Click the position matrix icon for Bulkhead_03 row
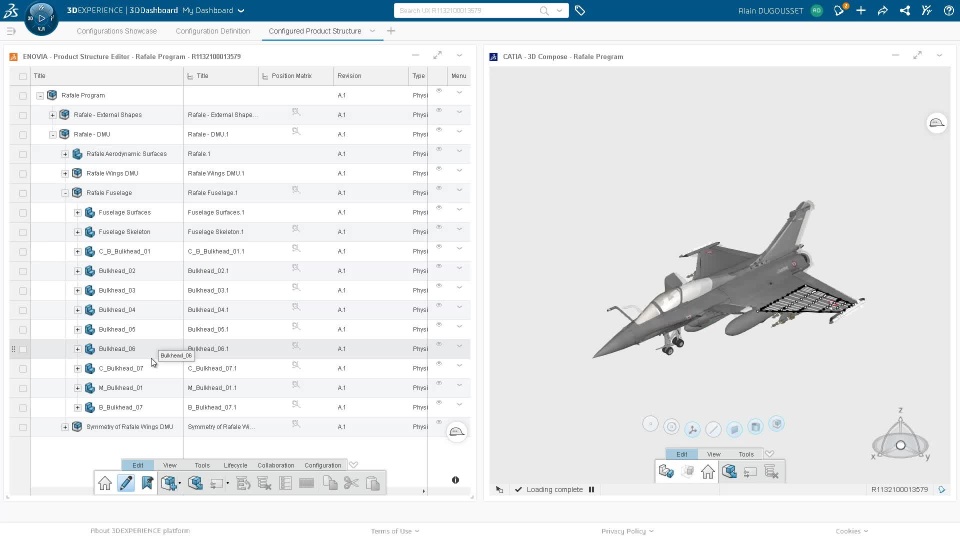 (296, 288)
